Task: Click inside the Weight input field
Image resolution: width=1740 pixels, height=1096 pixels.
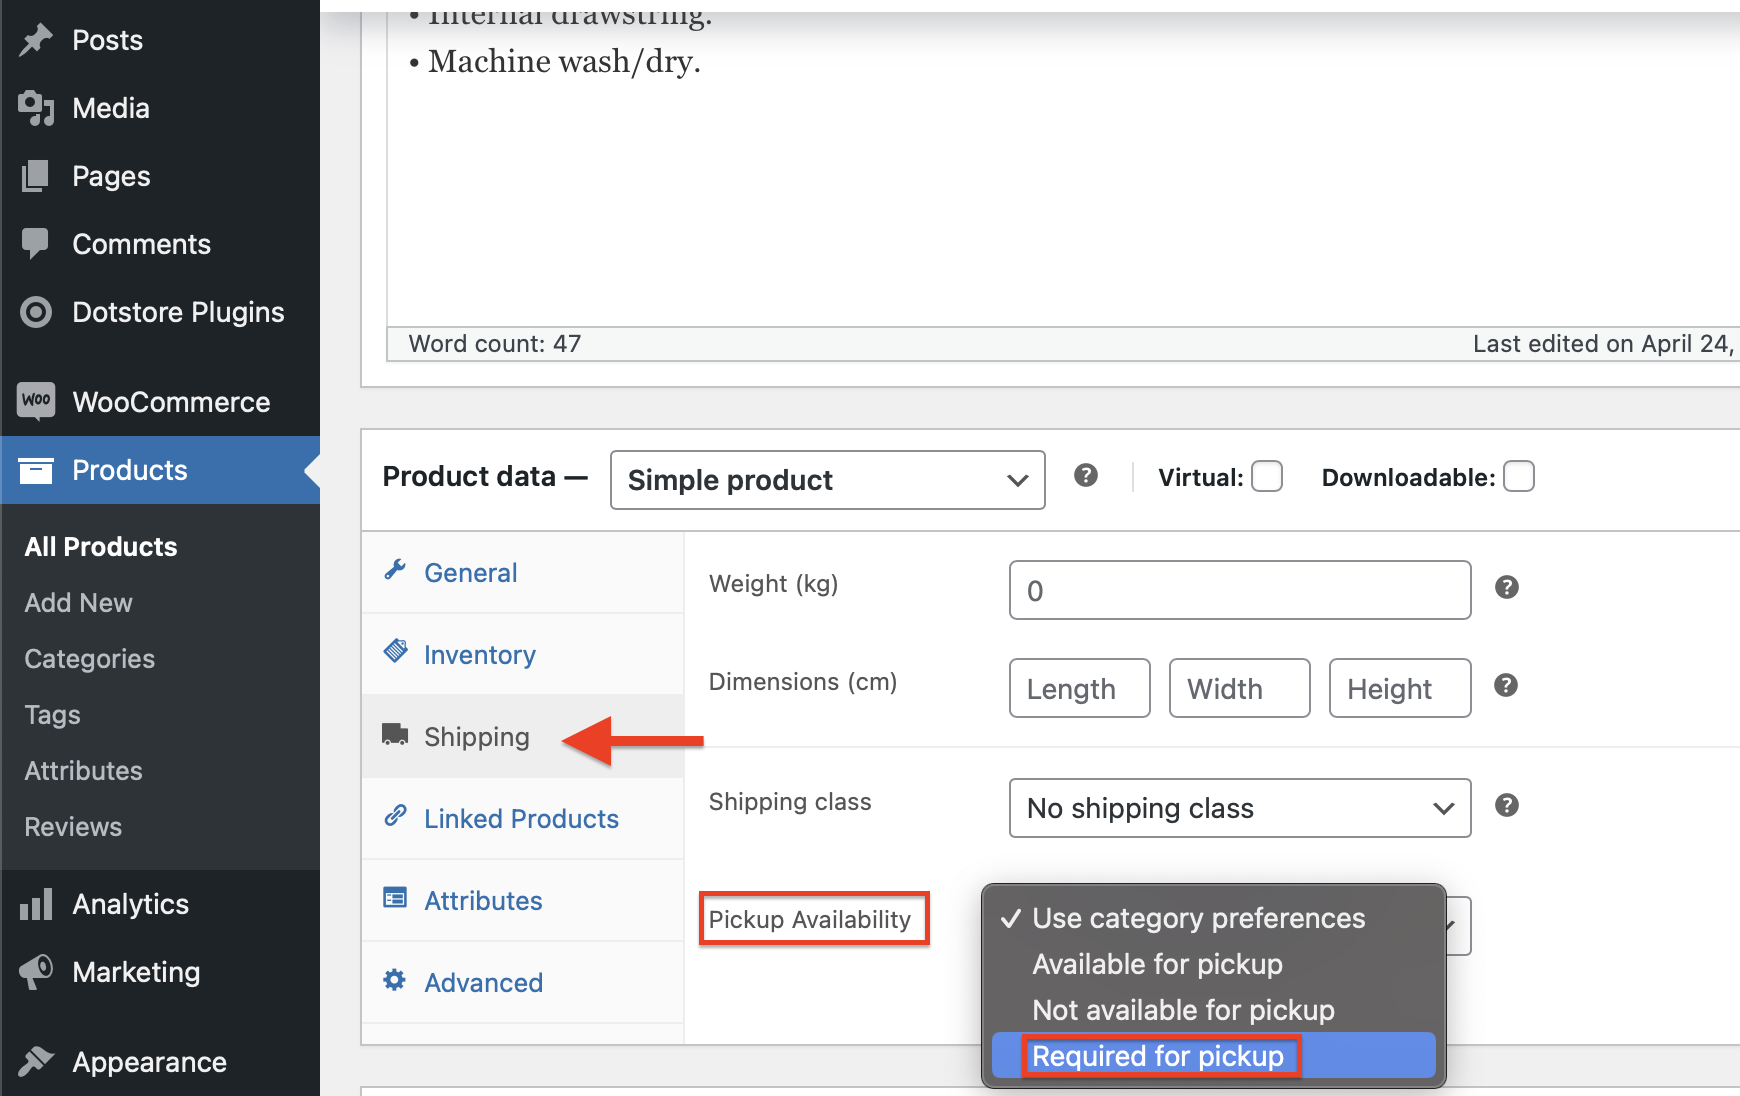Action: pyautogui.click(x=1239, y=590)
